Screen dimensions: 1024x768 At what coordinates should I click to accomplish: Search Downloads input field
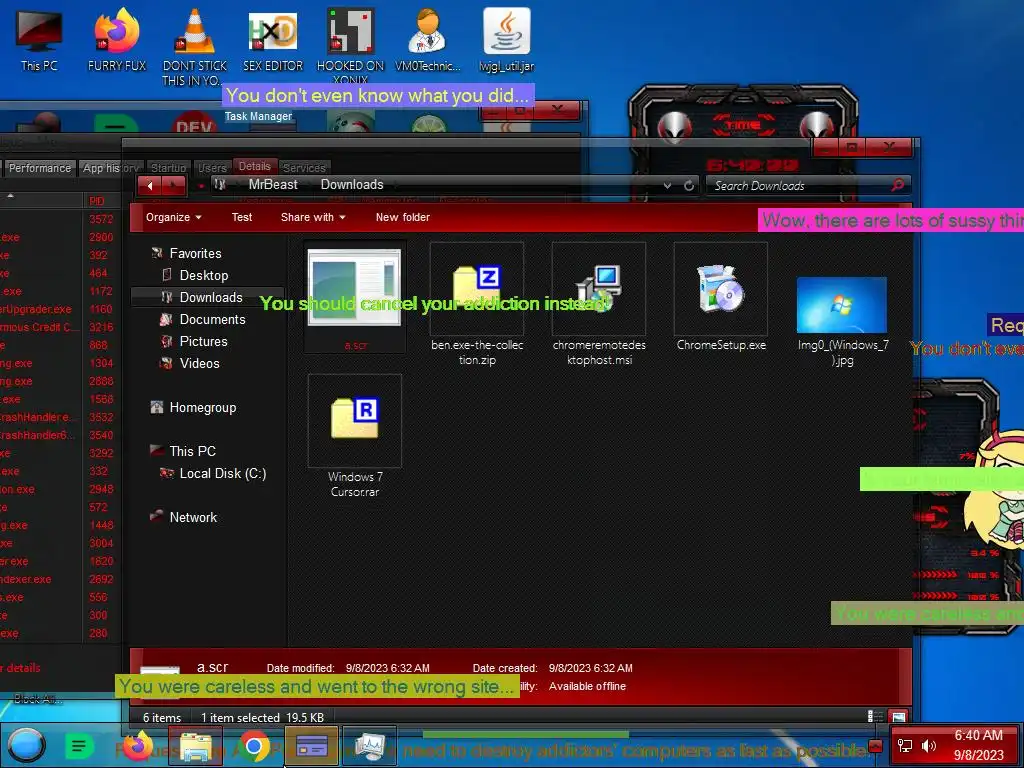click(x=801, y=185)
